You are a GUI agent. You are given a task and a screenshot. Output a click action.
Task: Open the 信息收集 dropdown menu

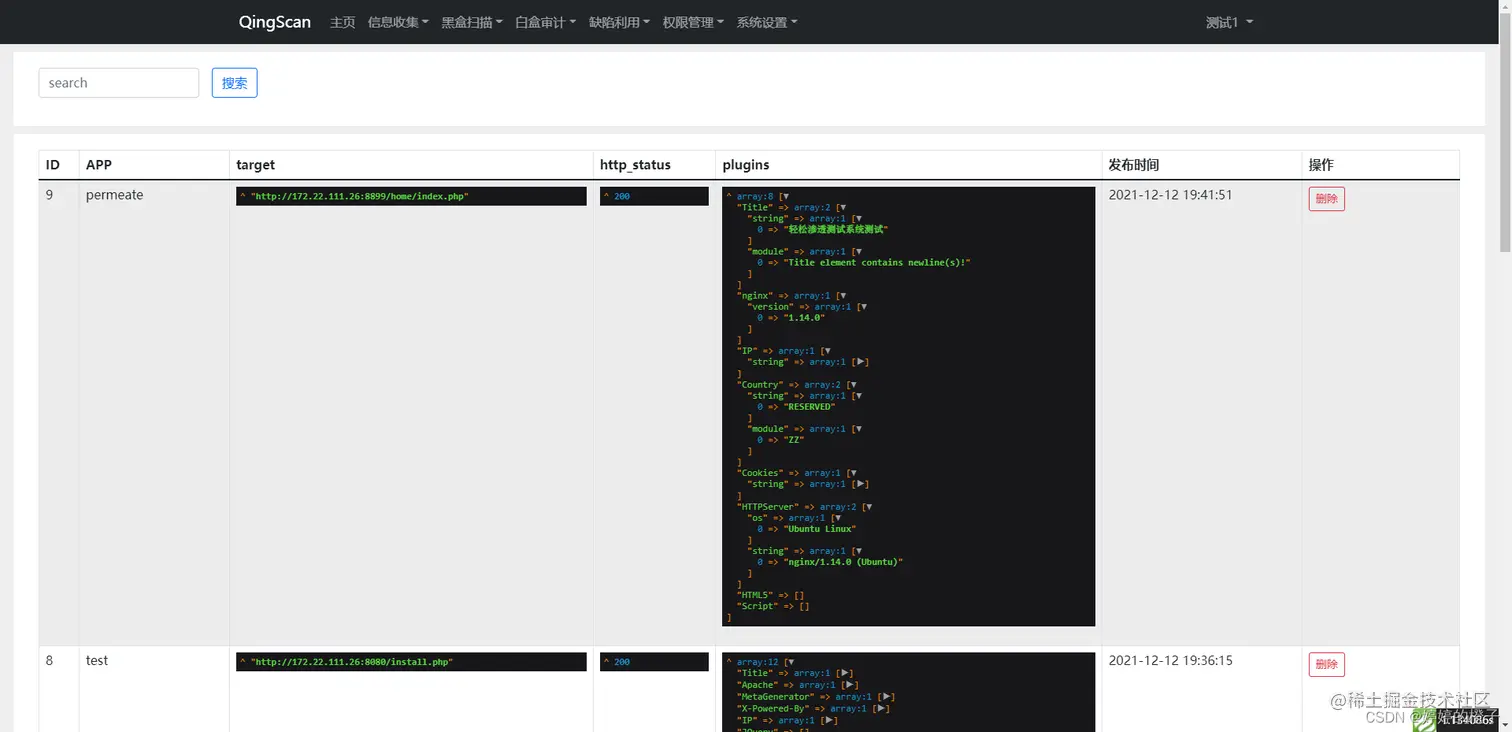coord(398,22)
